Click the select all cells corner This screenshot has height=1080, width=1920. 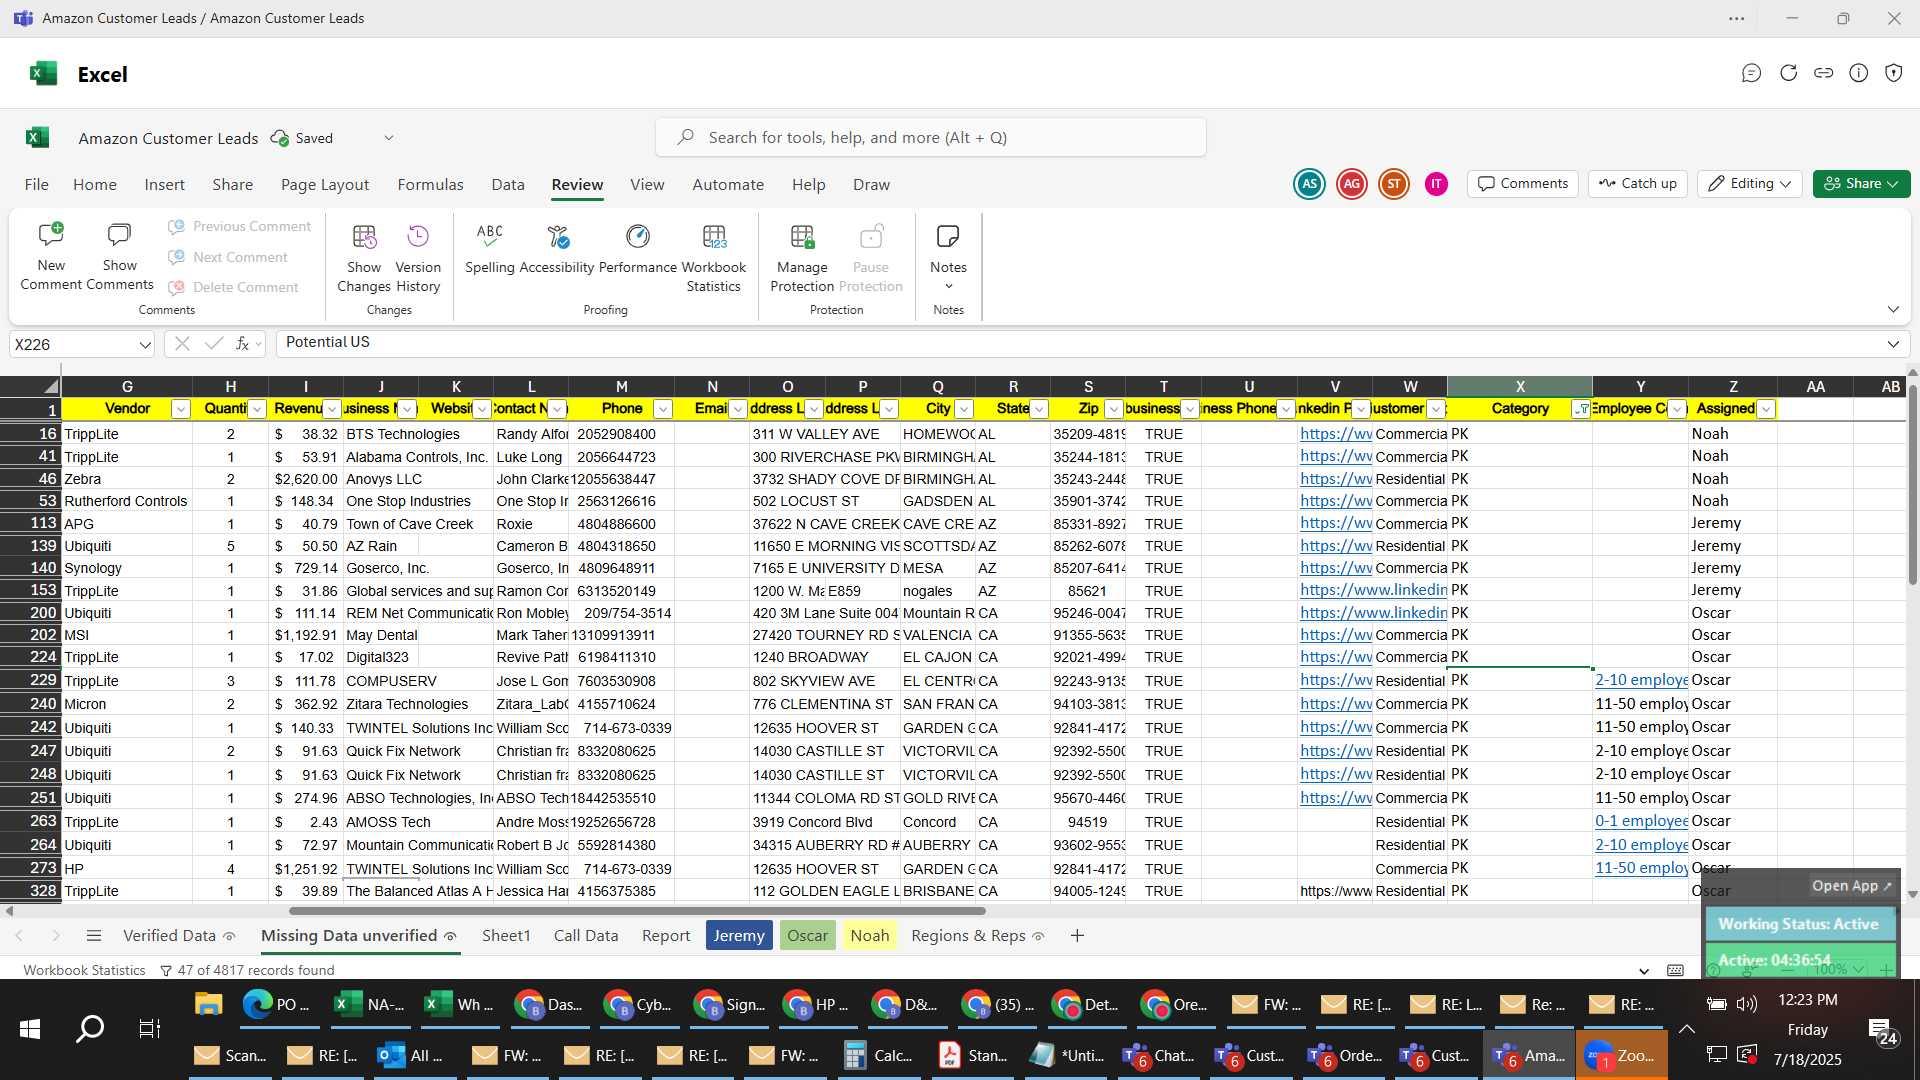click(31, 386)
